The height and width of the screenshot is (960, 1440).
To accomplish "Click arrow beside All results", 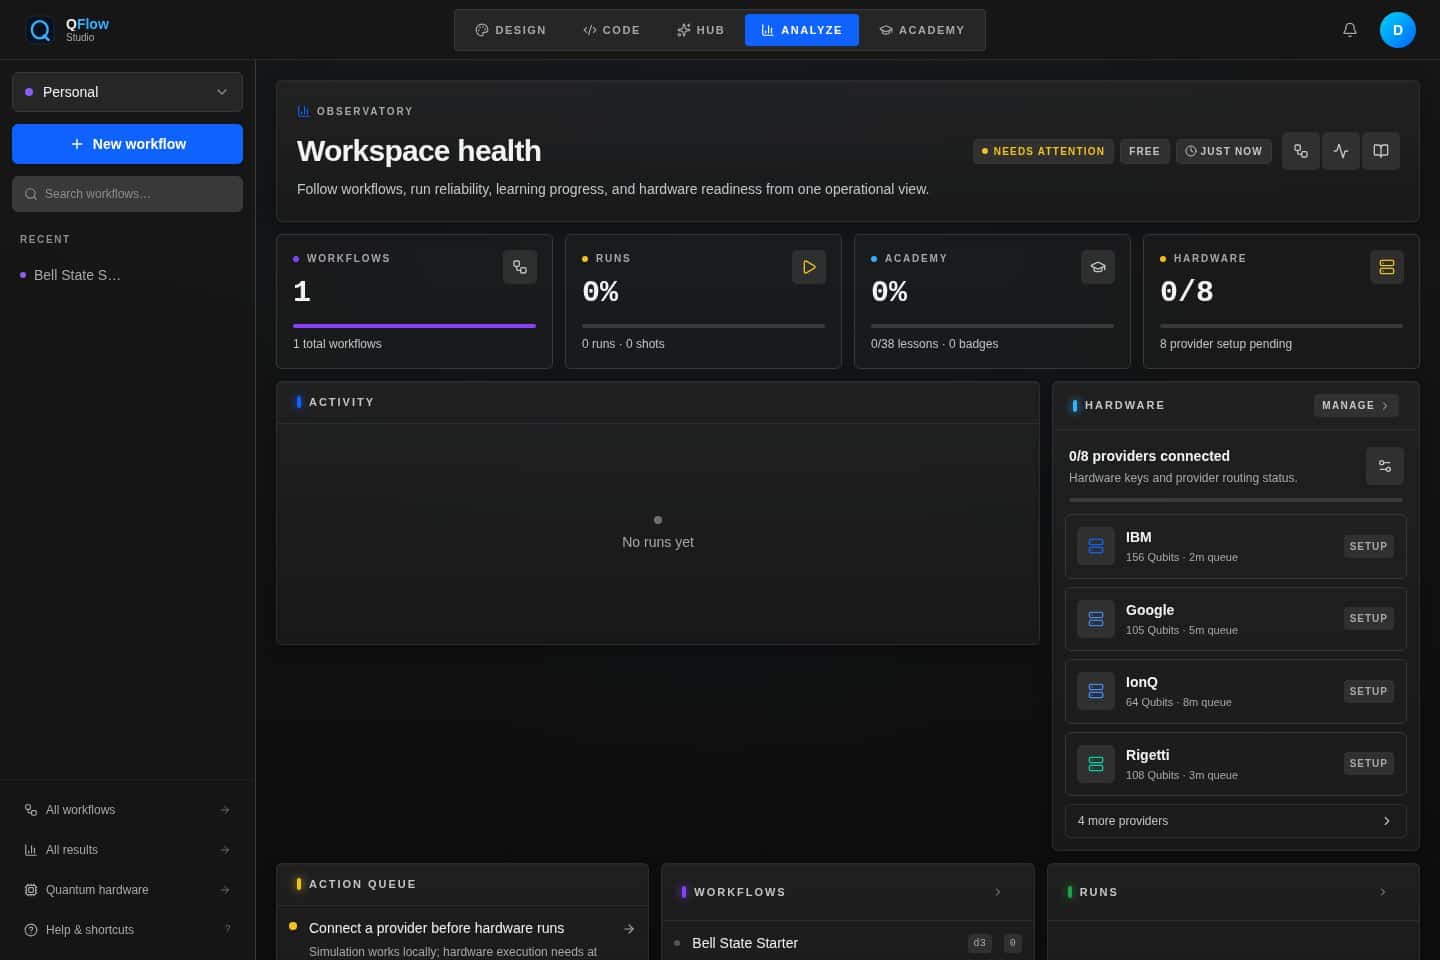I will [225, 850].
